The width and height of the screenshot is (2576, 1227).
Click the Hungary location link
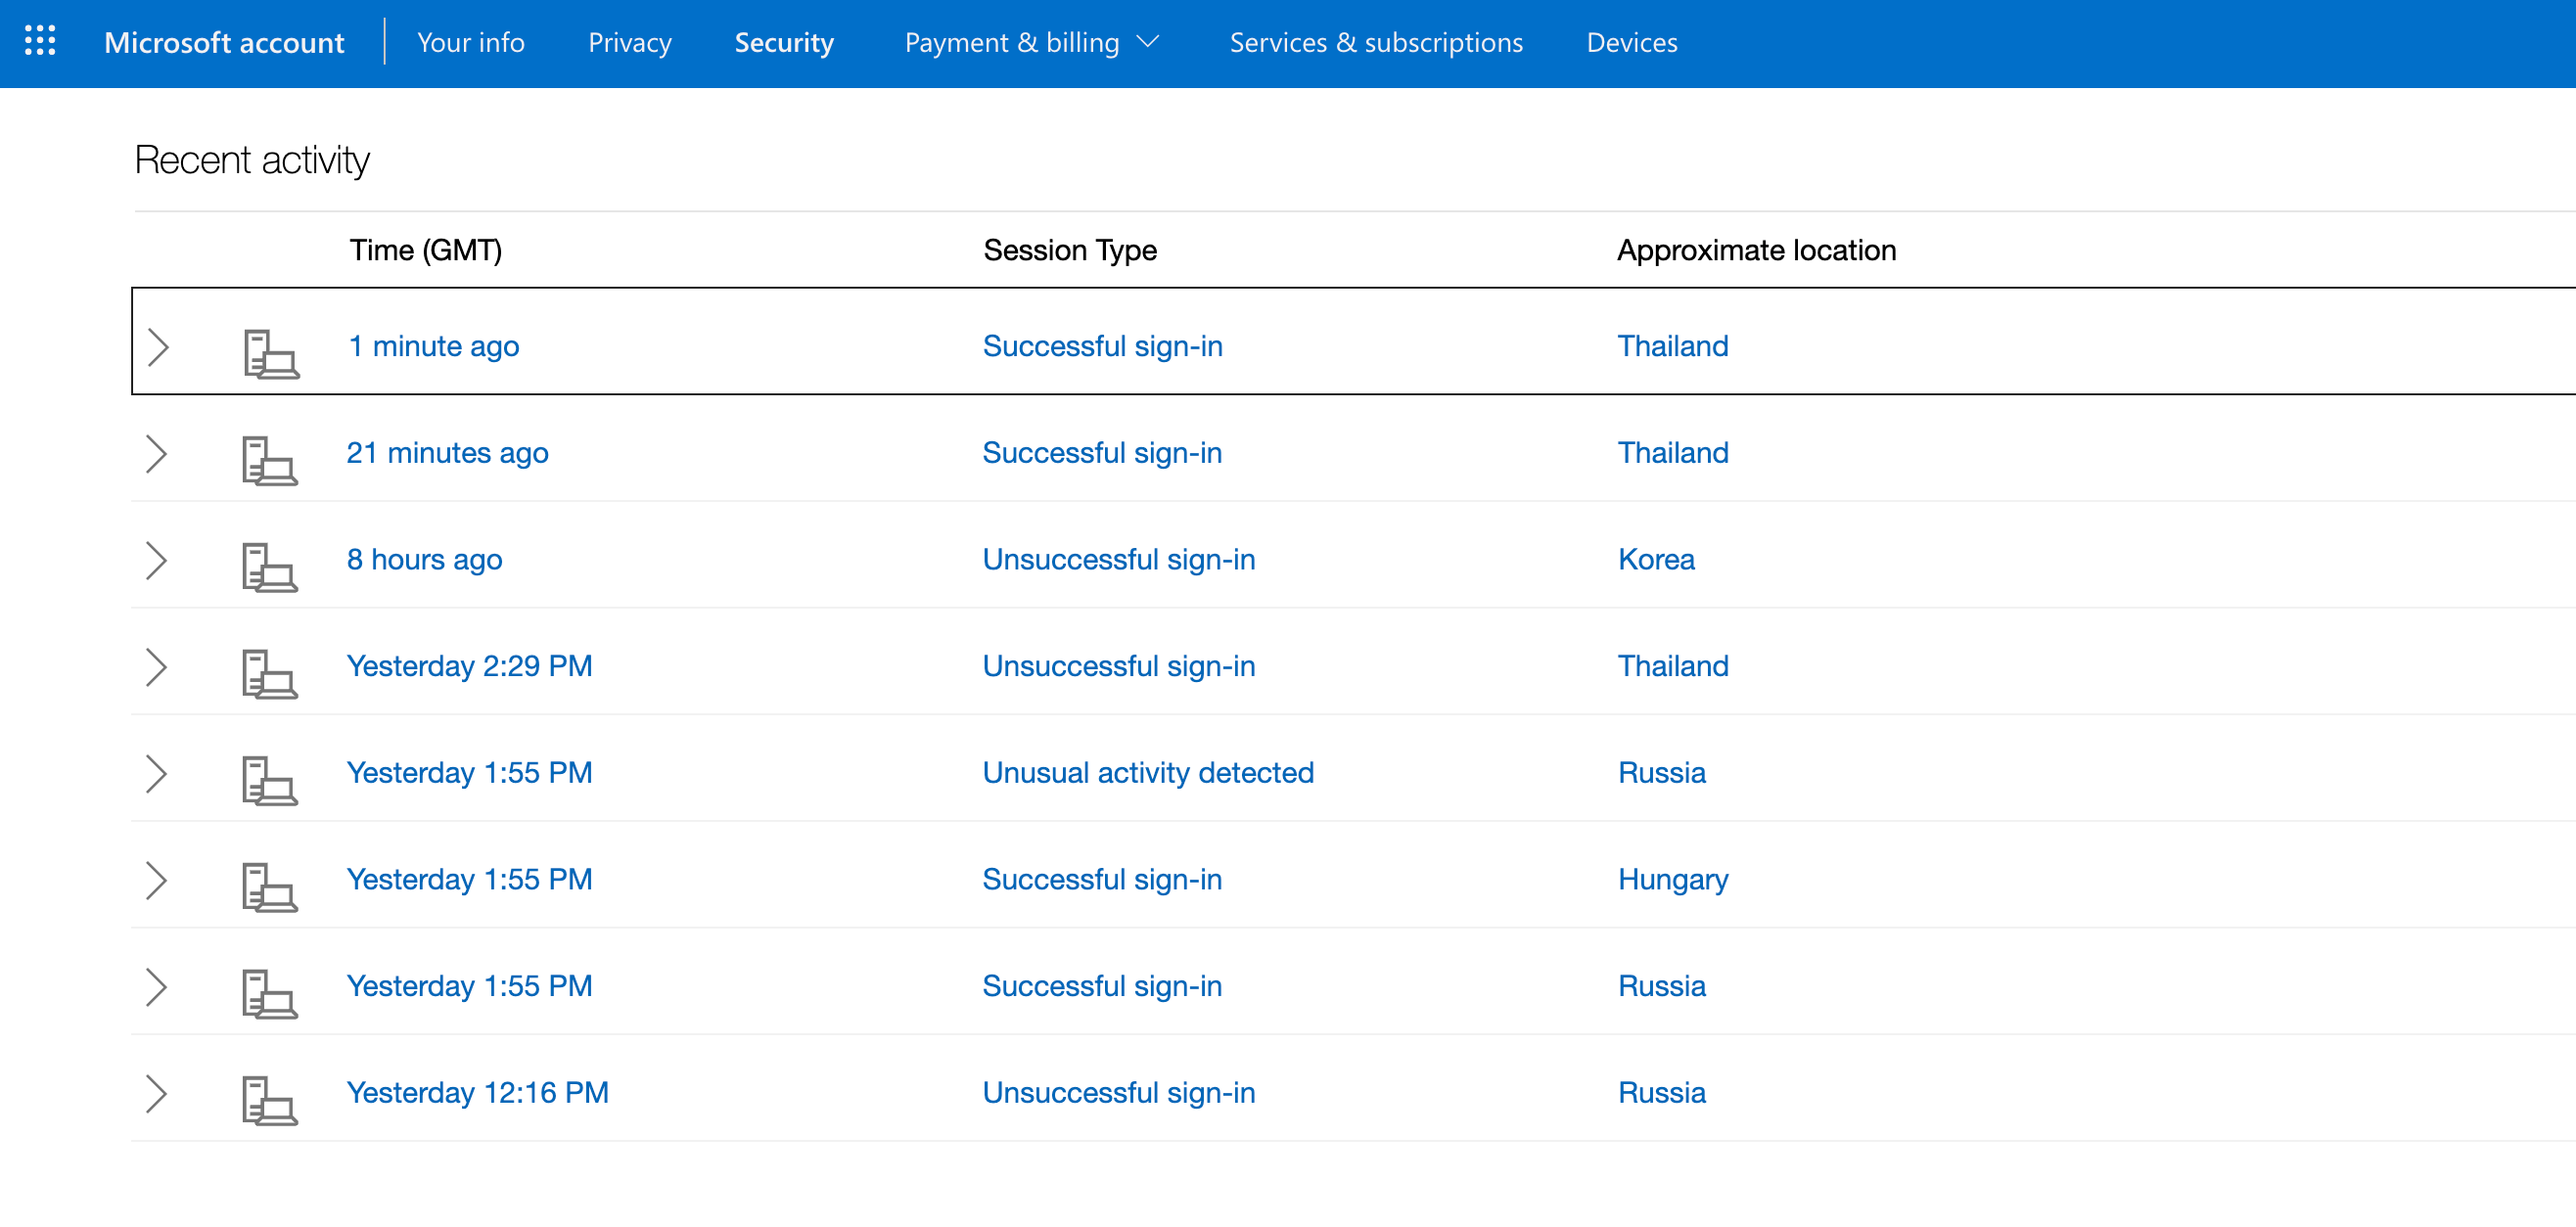click(1672, 880)
